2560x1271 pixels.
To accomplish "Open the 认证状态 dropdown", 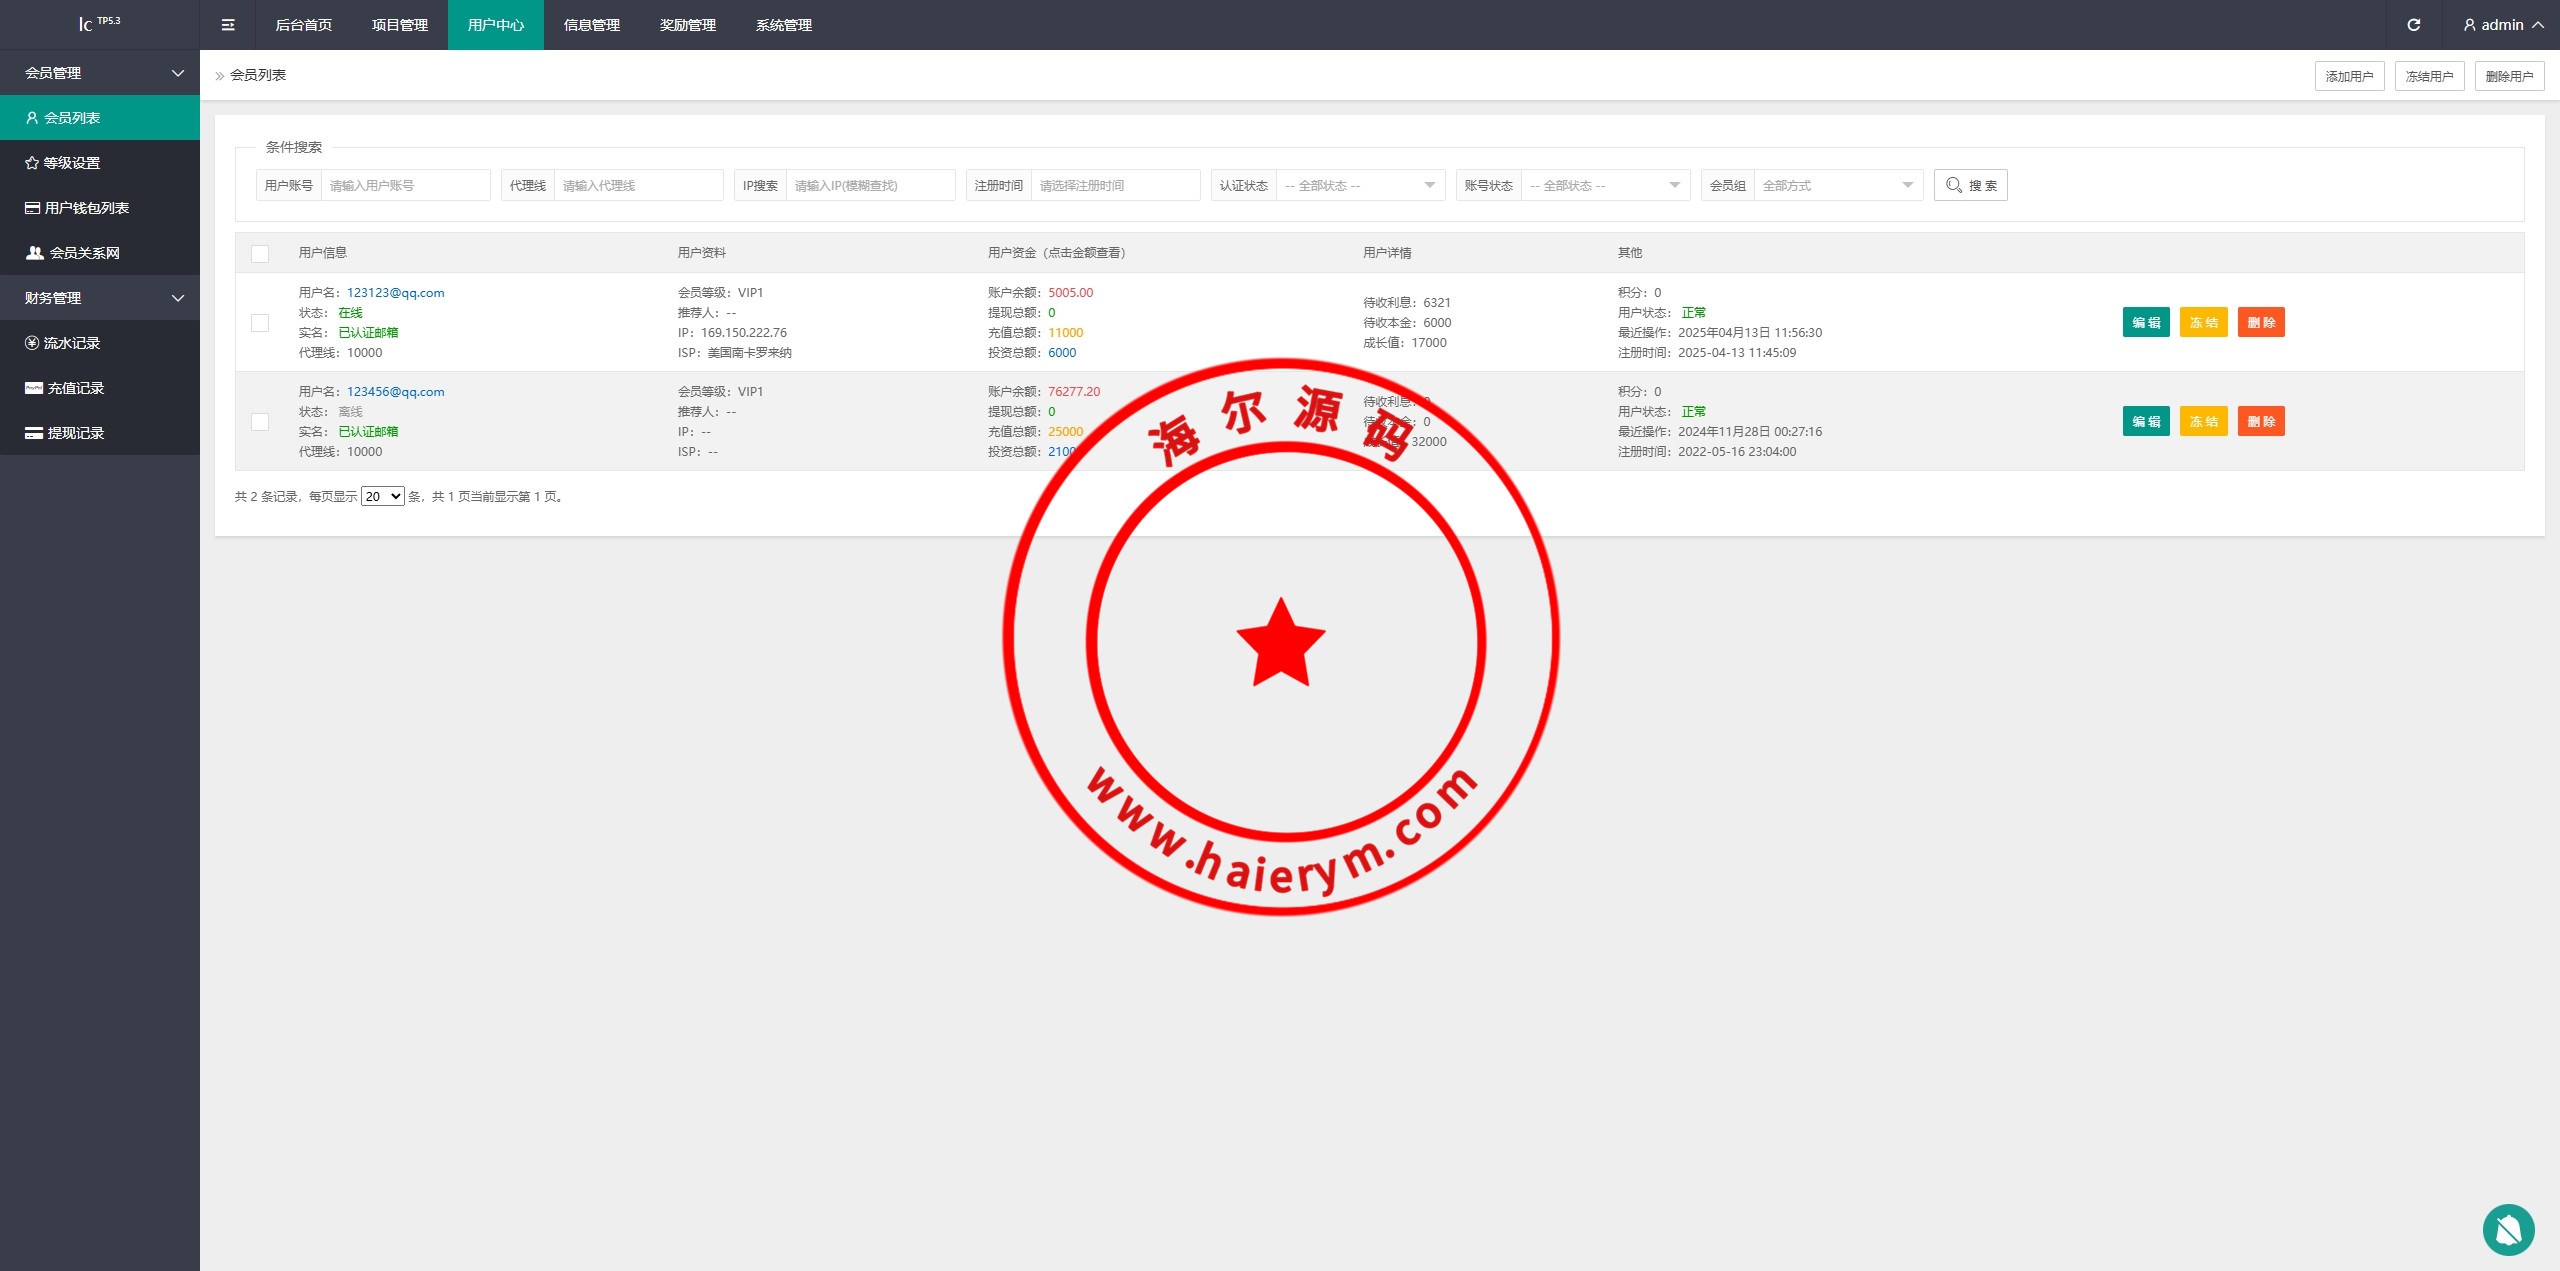I will tap(1360, 185).
